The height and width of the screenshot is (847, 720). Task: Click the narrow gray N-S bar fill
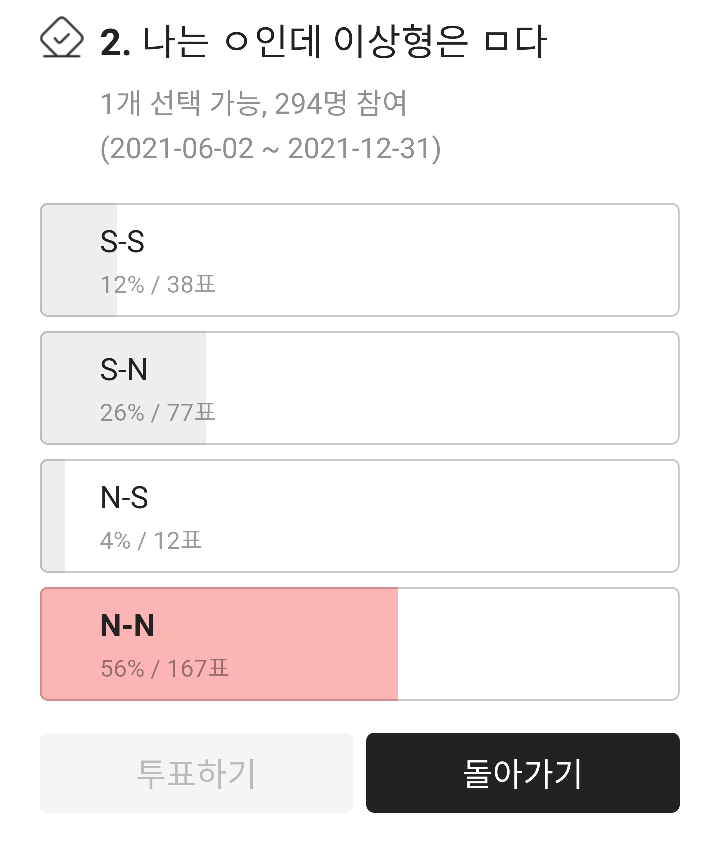(54, 515)
